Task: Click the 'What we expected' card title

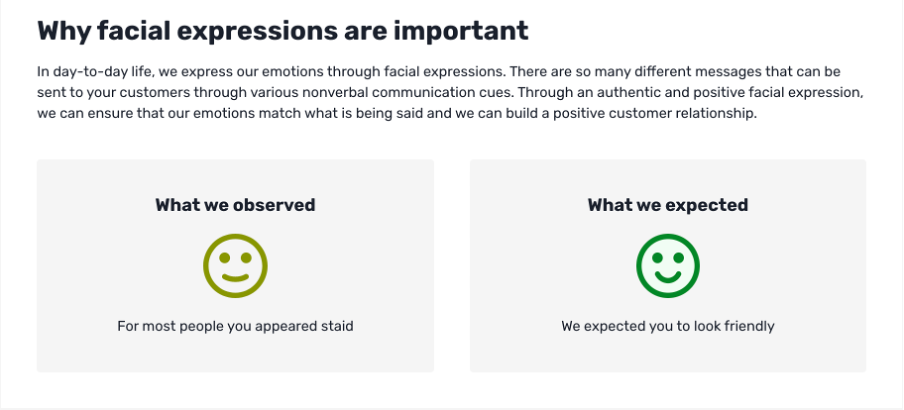Action: (668, 205)
